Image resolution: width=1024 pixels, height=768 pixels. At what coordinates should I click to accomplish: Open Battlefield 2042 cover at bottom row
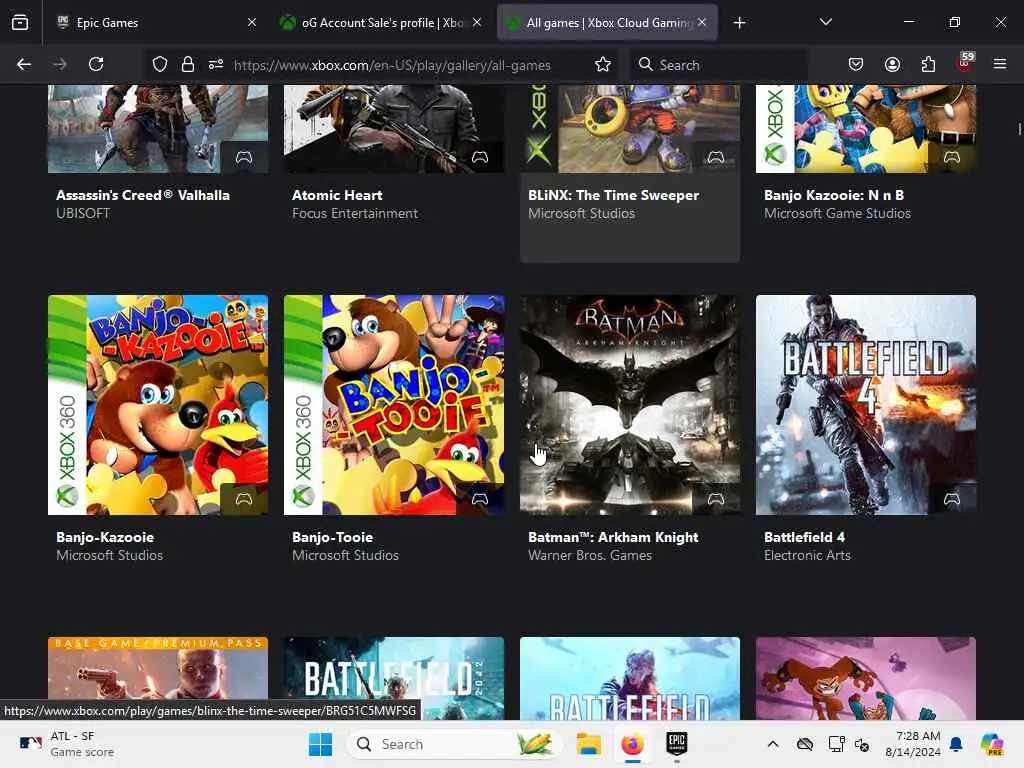(x=394, y=678)
